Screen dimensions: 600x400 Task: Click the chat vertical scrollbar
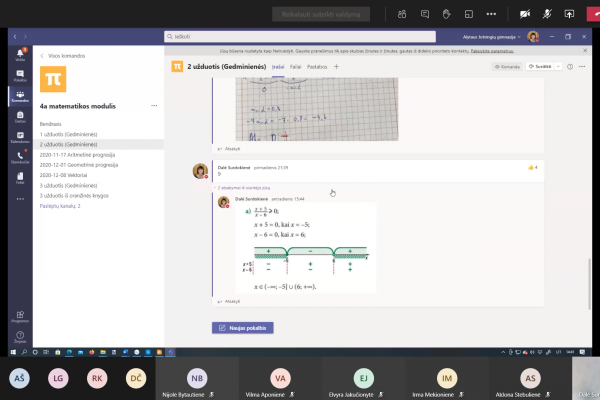tap(589, 283)
